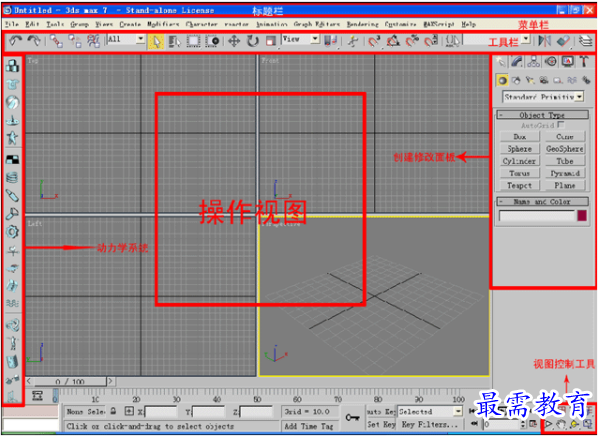Toggle Absolute/Offset transform type-in mode

pos(130,411)
